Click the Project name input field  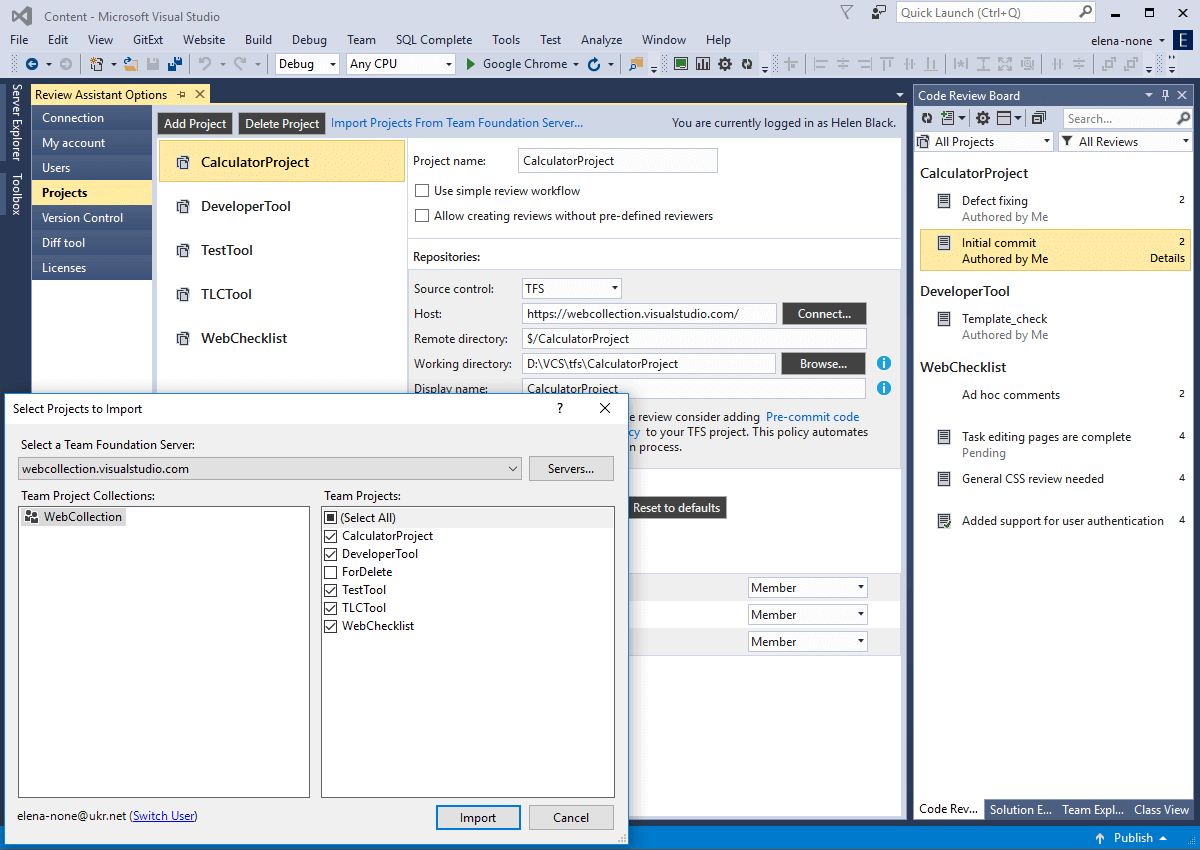[x=618, y=161]
